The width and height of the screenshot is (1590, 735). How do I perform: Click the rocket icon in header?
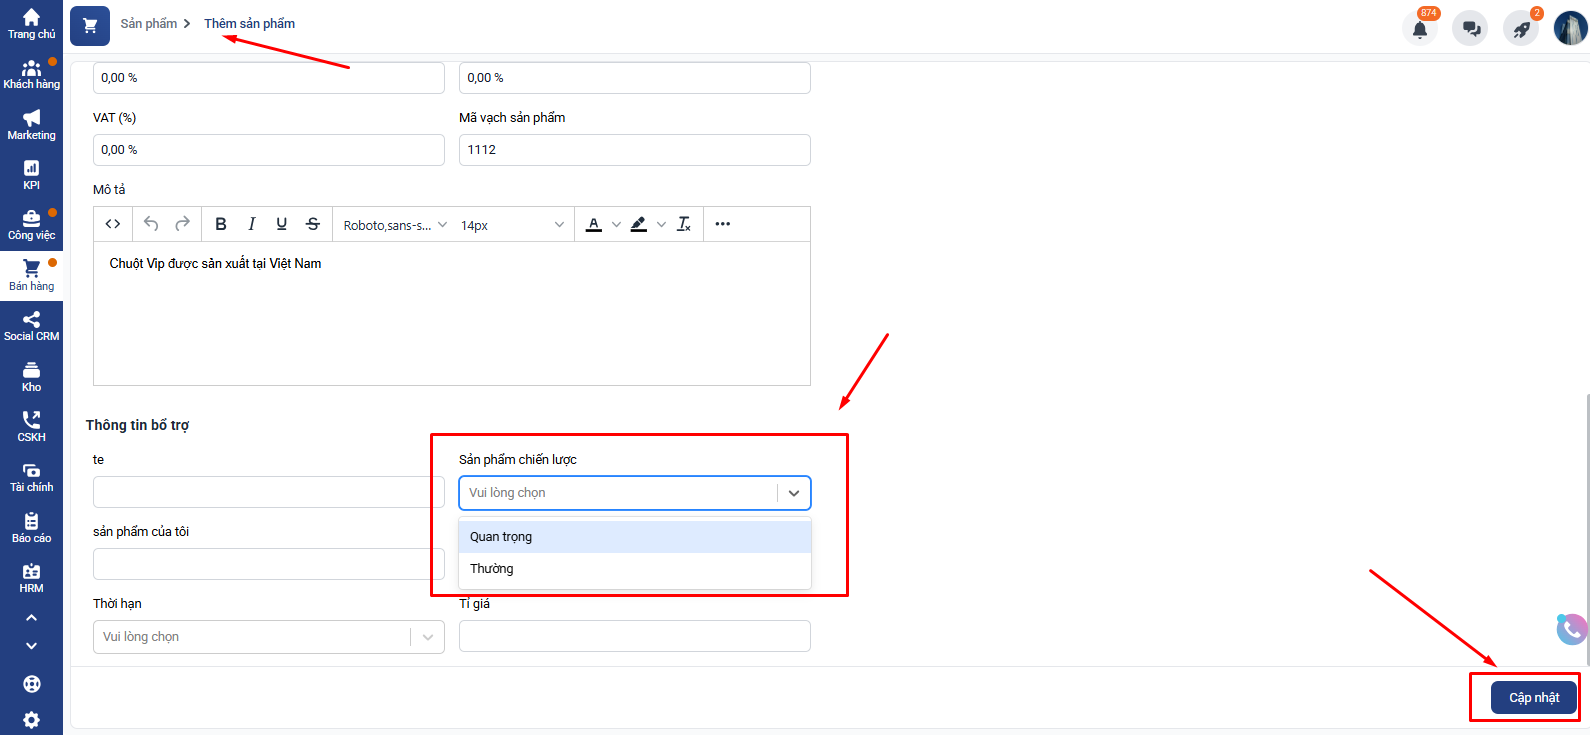(1521, 29)
